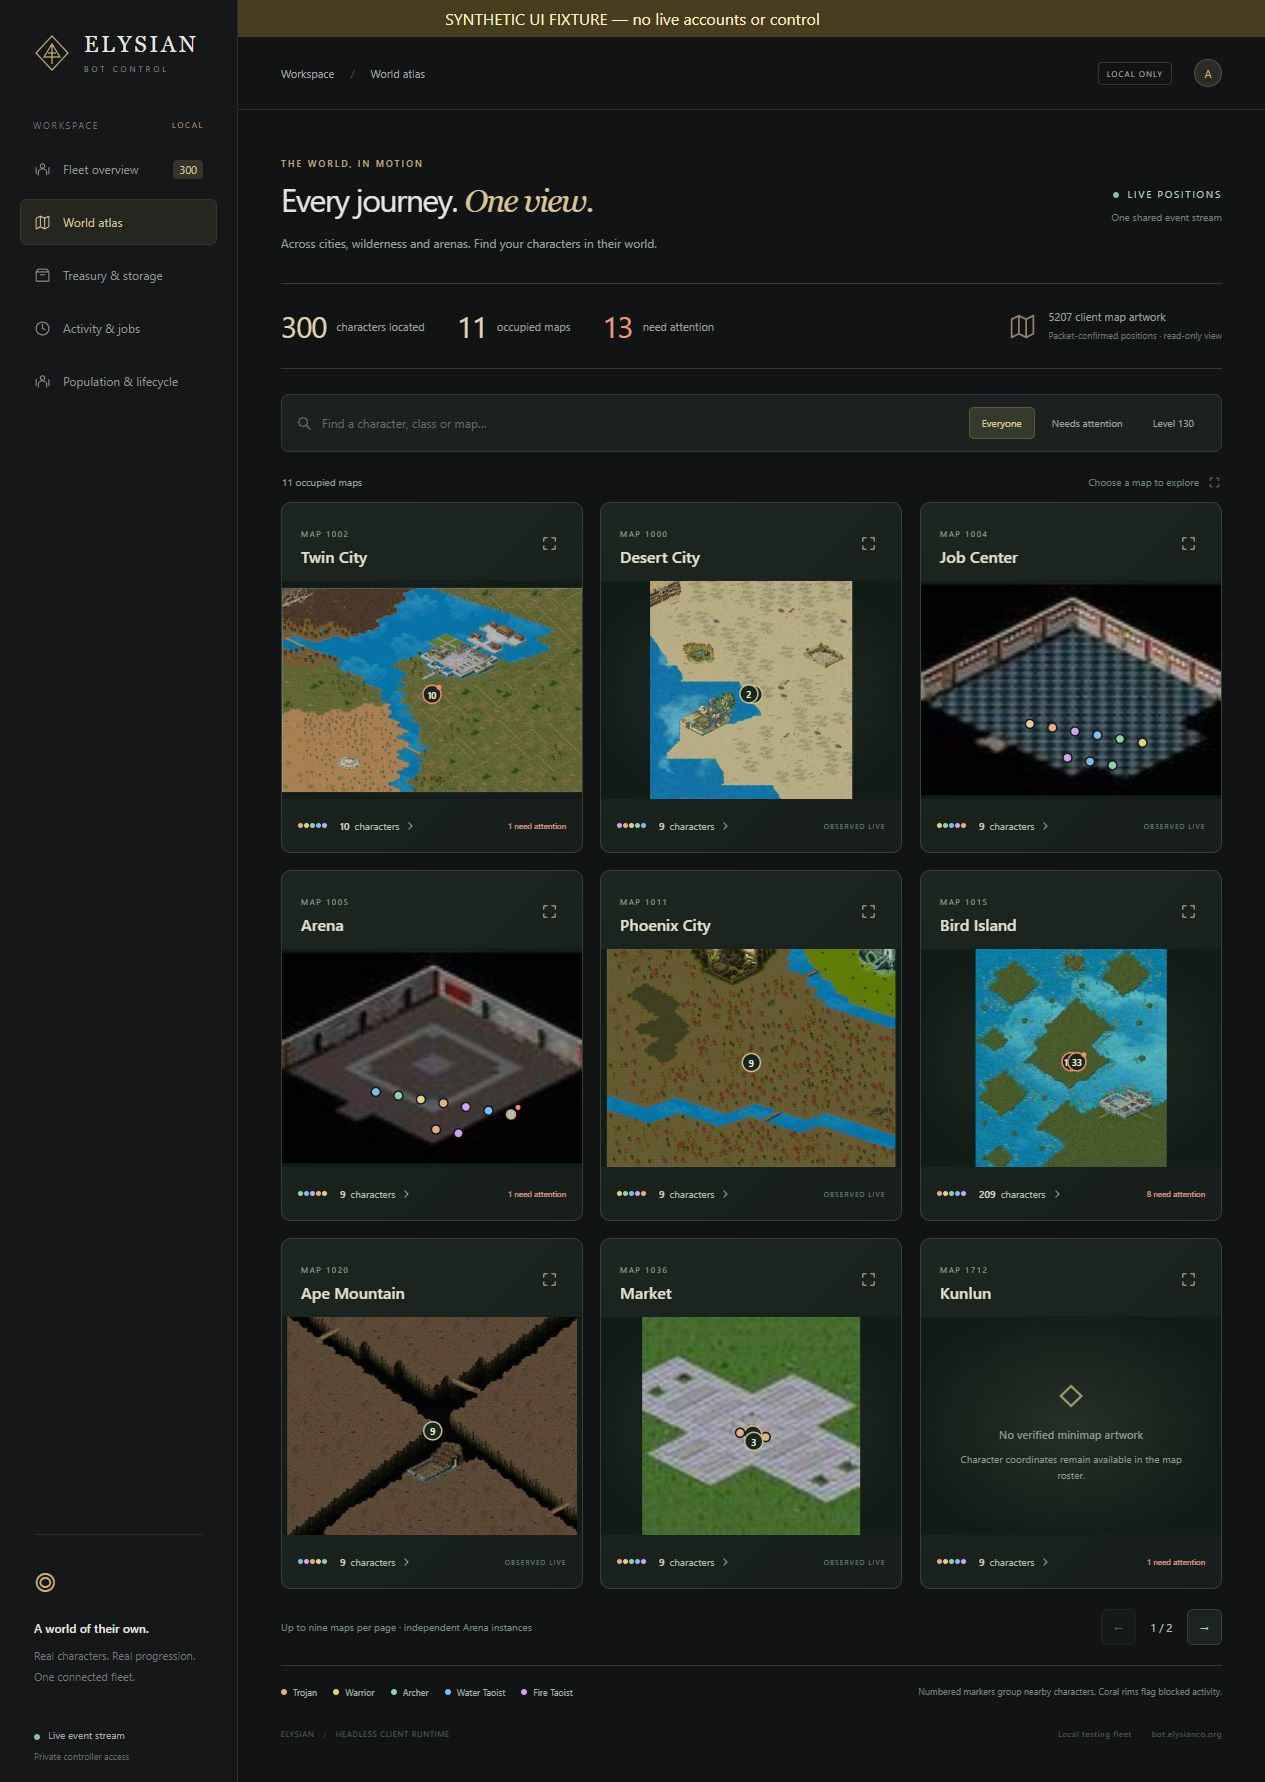
Task: Expand the Arena map fullscreen
Action: (549, 911)
